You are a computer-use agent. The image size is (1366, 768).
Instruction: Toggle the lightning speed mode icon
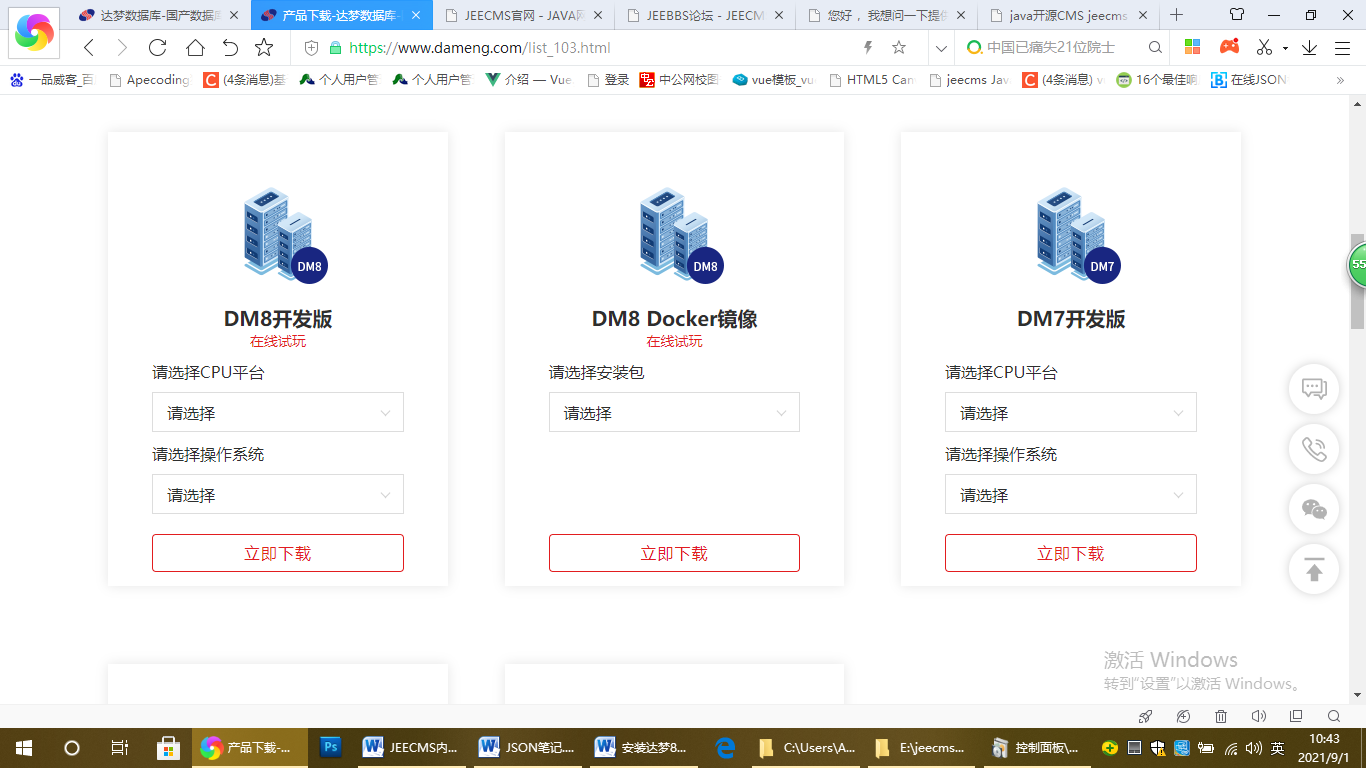coord(868,48)
